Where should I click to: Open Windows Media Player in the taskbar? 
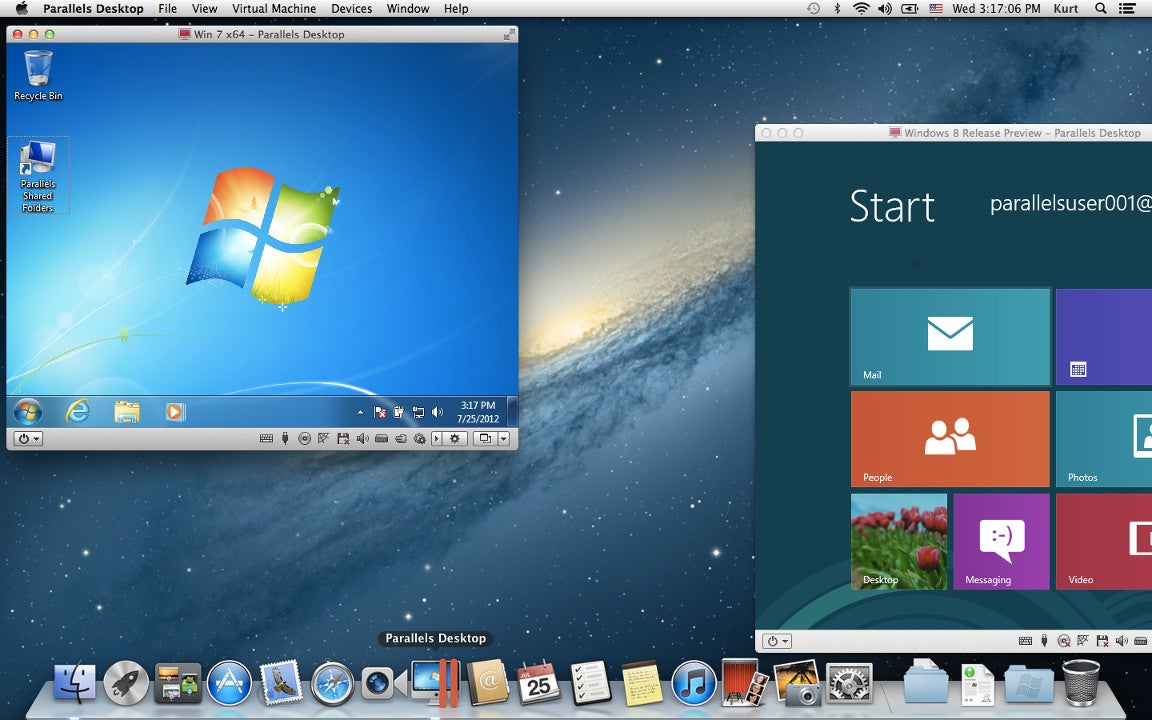175,411
